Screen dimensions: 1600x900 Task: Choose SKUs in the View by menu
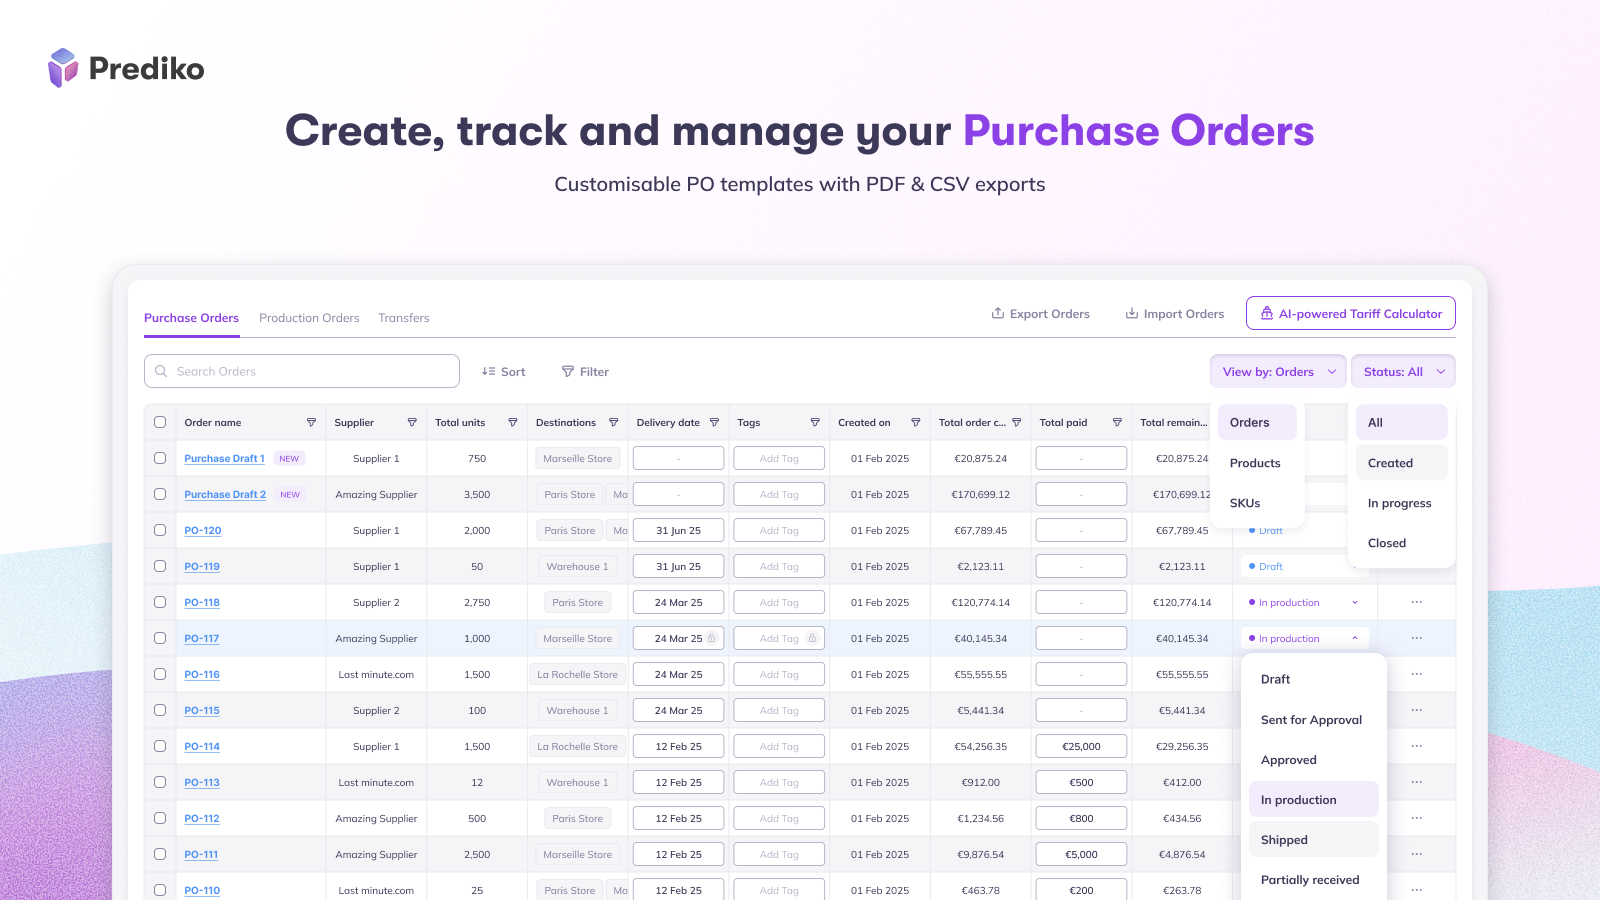point(1257,503)
